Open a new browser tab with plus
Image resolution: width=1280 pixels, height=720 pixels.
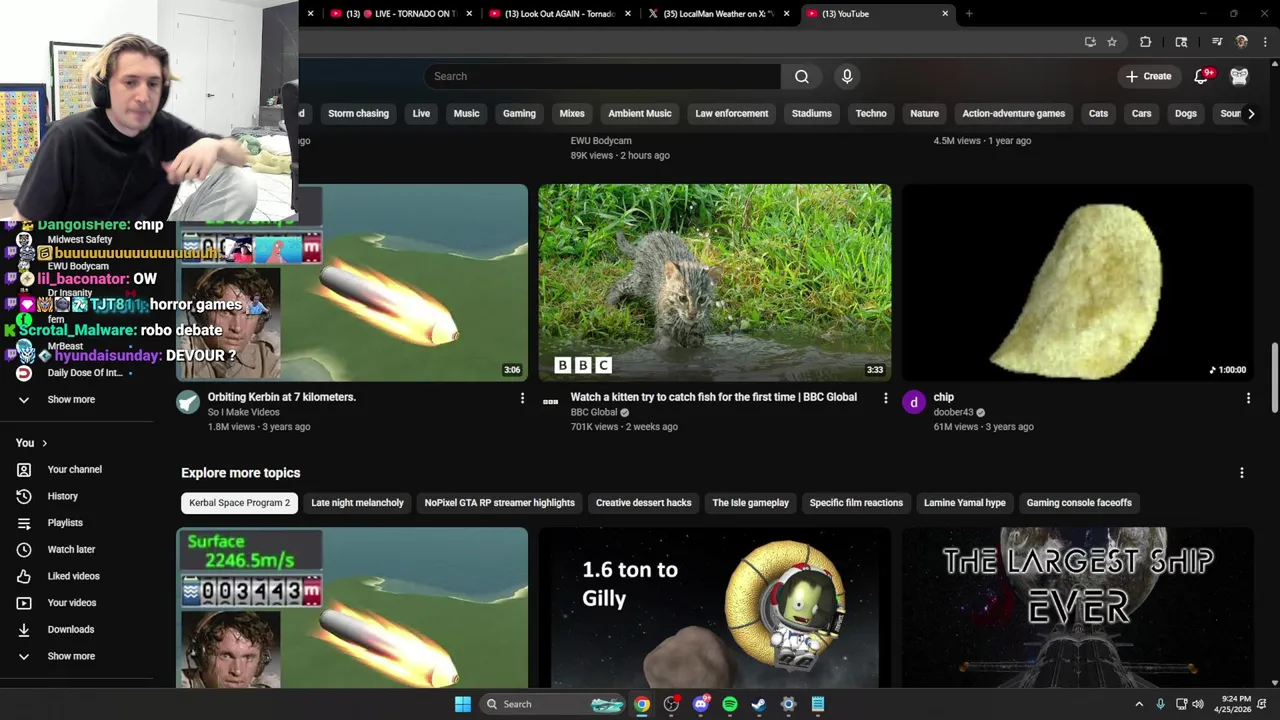(x=969, y=14)
